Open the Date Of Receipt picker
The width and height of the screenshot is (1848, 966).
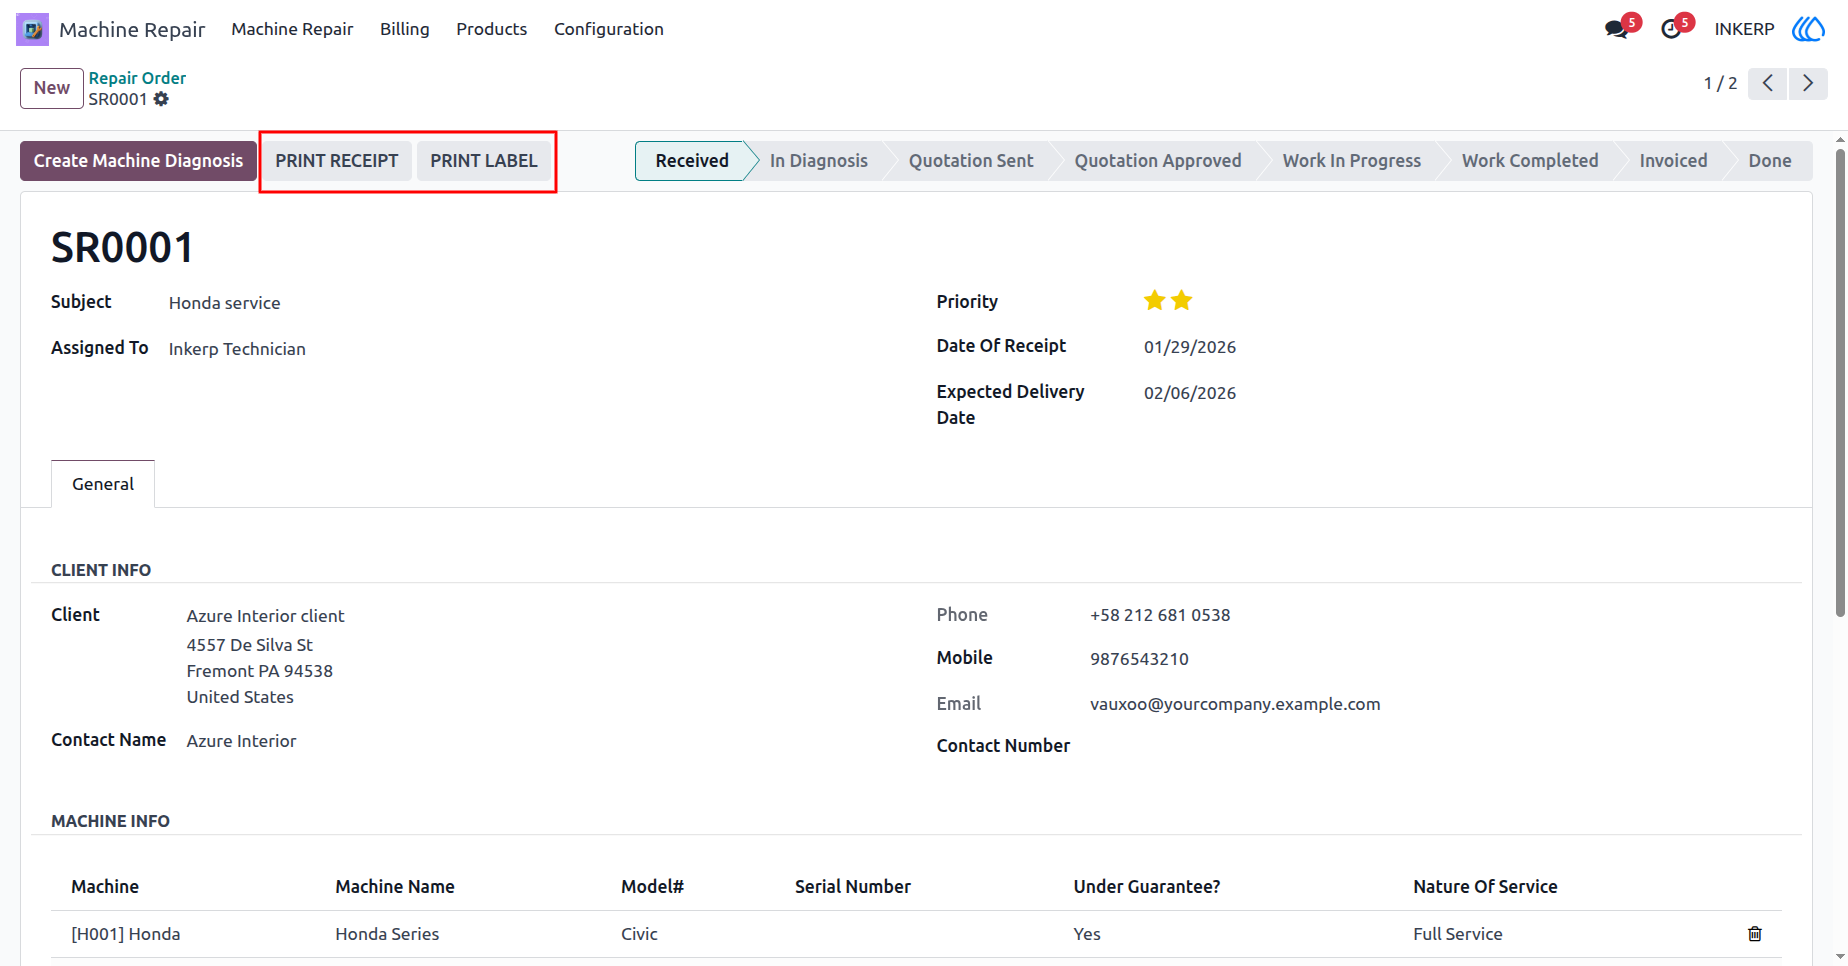point(1190,347)
